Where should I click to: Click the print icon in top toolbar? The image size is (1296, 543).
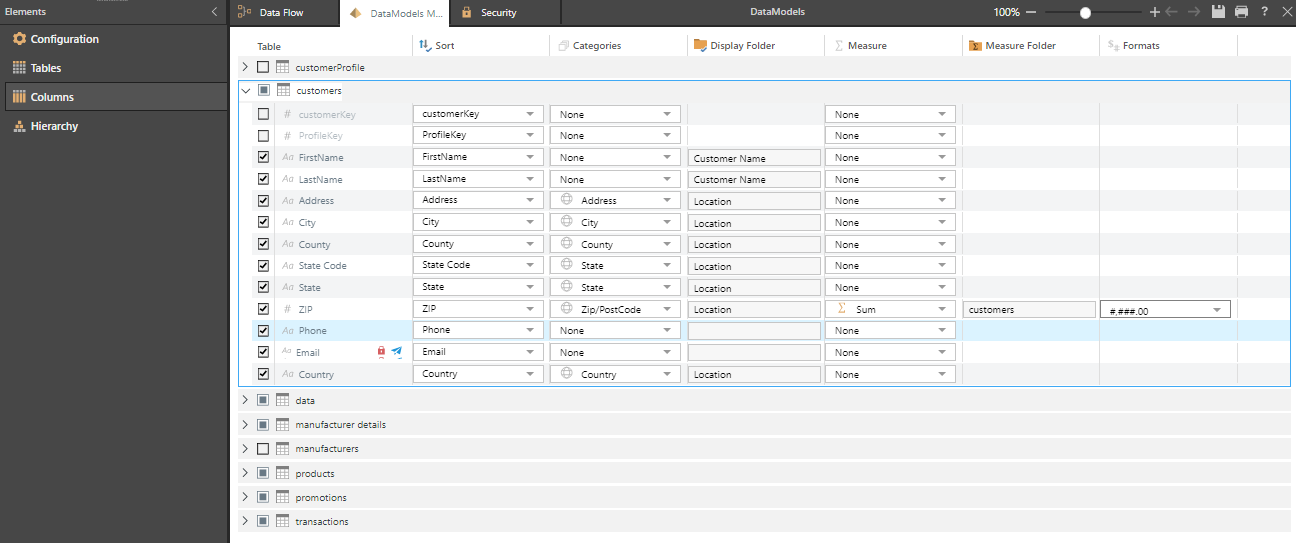1241,12
